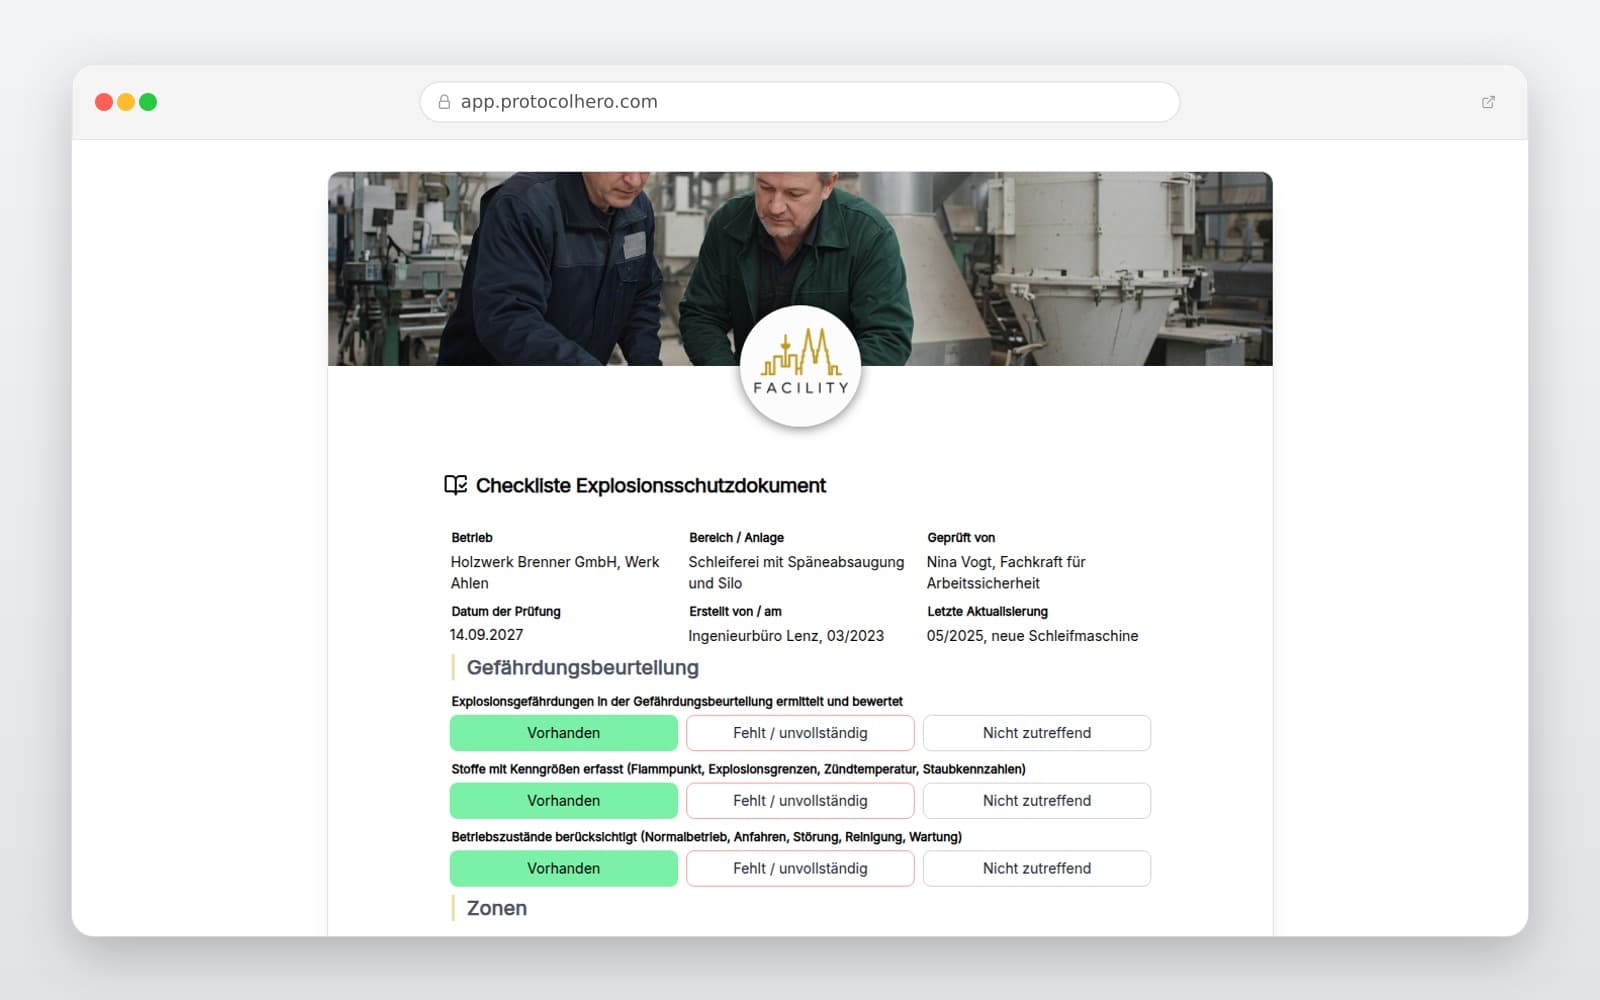Click the Zonen section heading
The image size is (1600, 1000).
(497, 908)
